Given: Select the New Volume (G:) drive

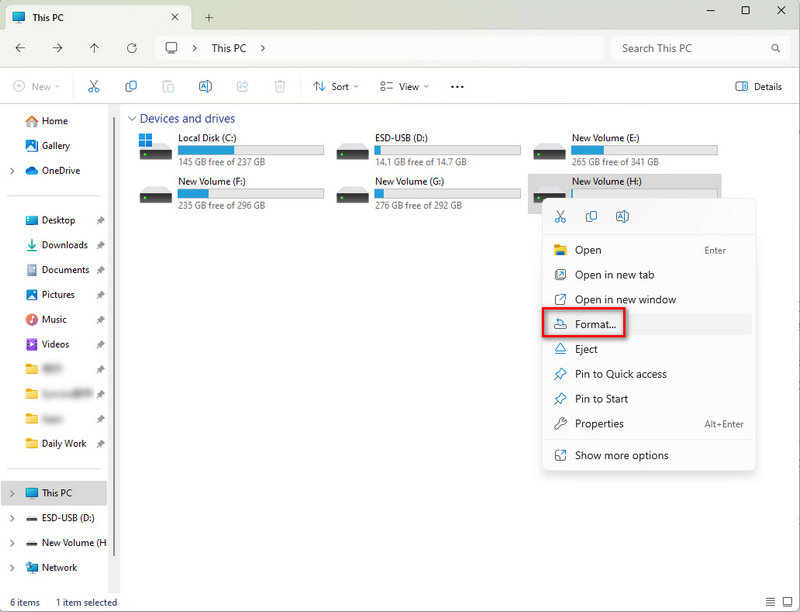Looking at the screenshot, I should [x=428, y=193].
